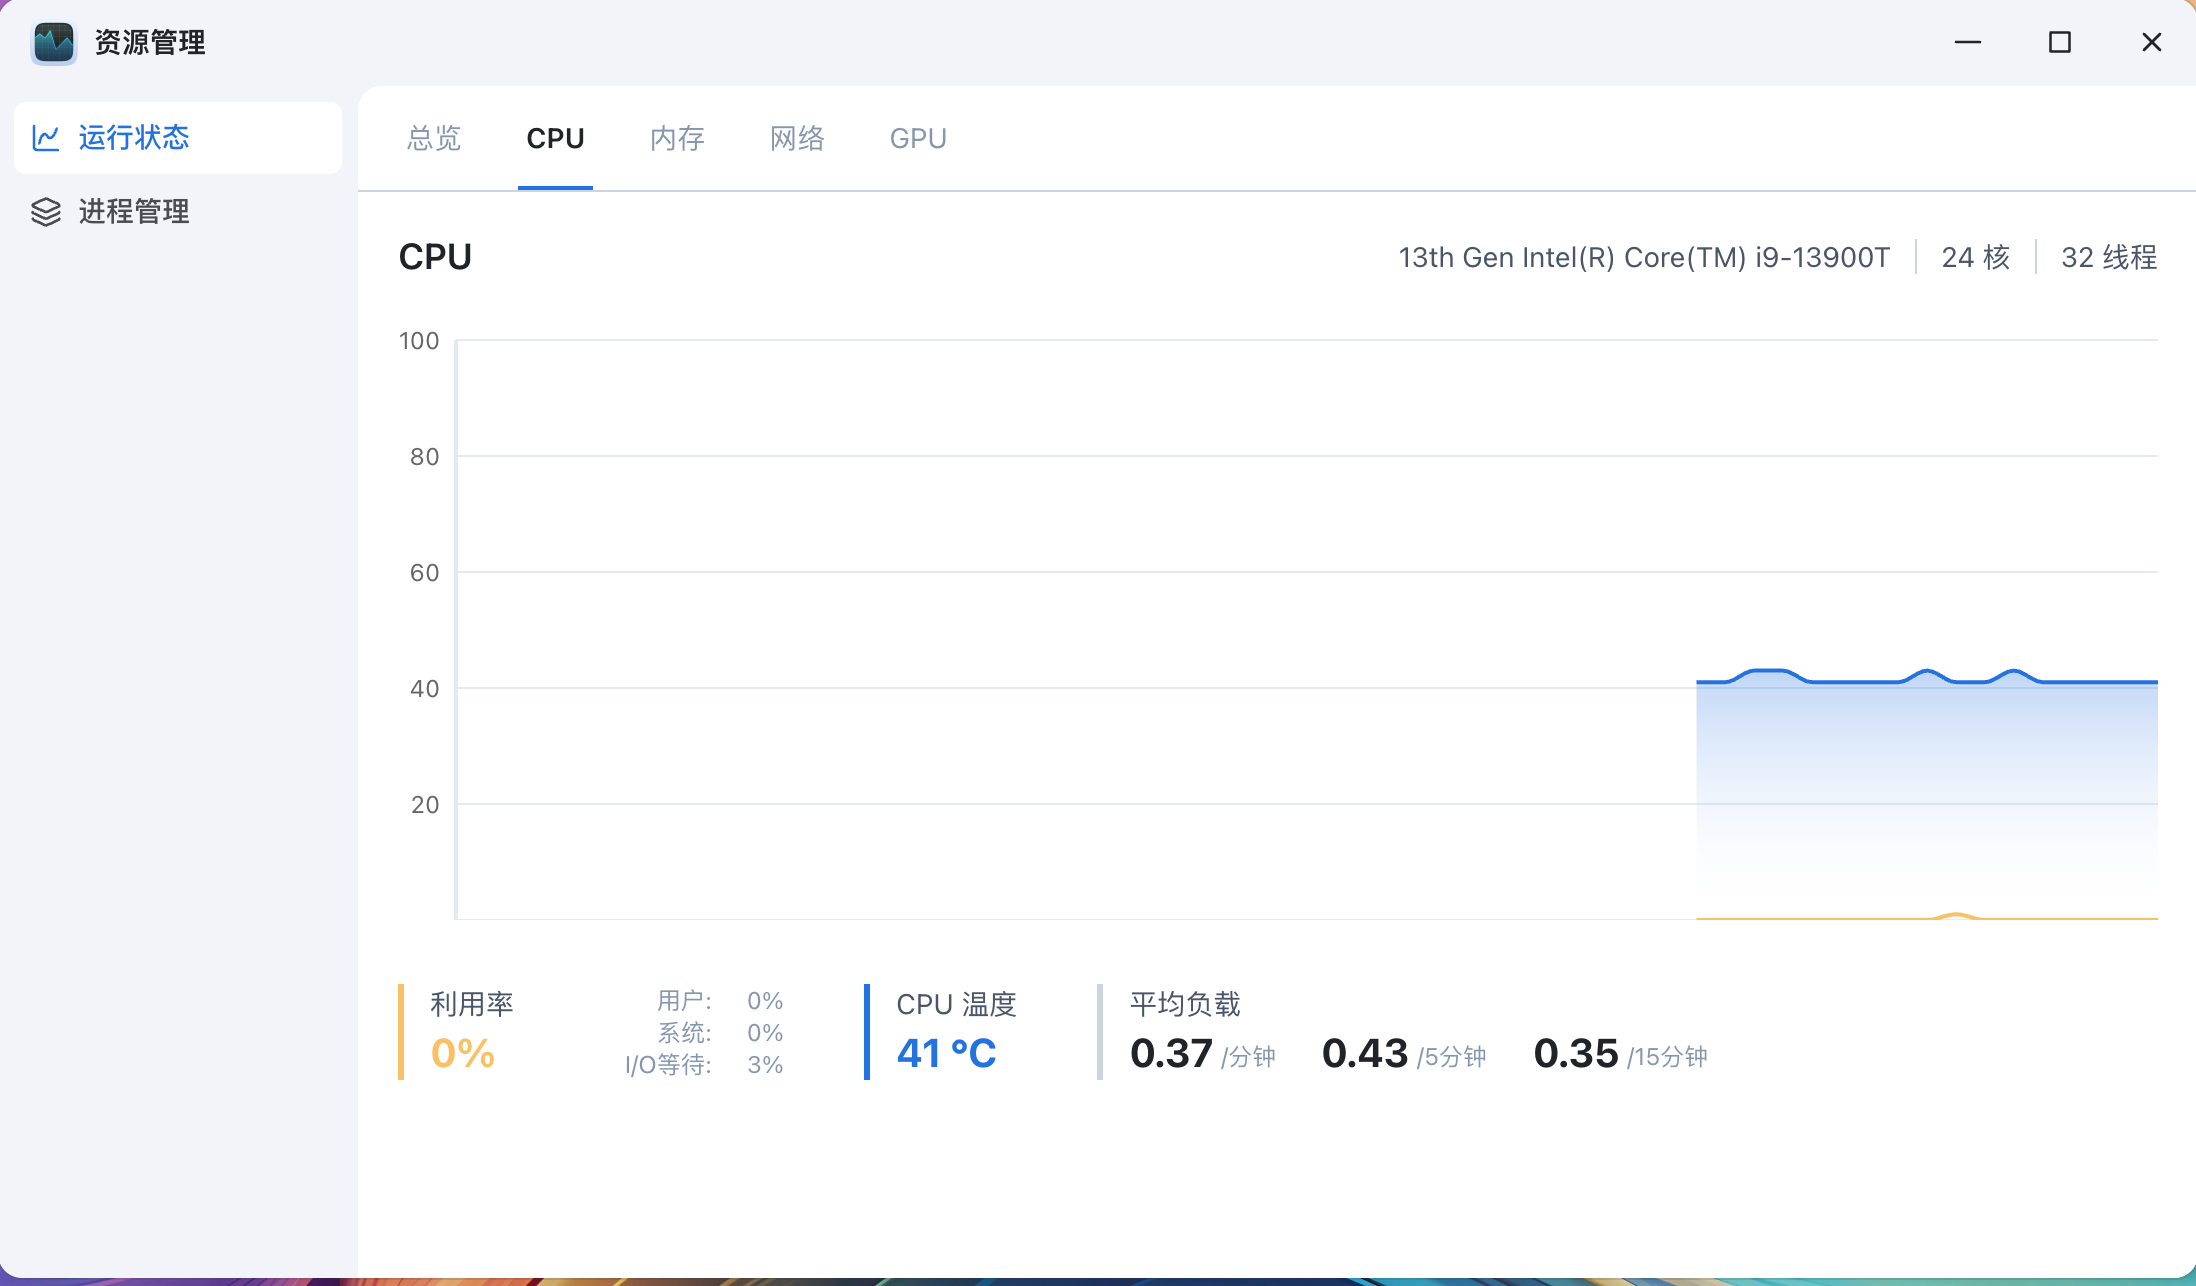Viewport: 2196px width, 1286px height.
Task: Switch to the 内存 memory tab
Action: pos(677,138)
